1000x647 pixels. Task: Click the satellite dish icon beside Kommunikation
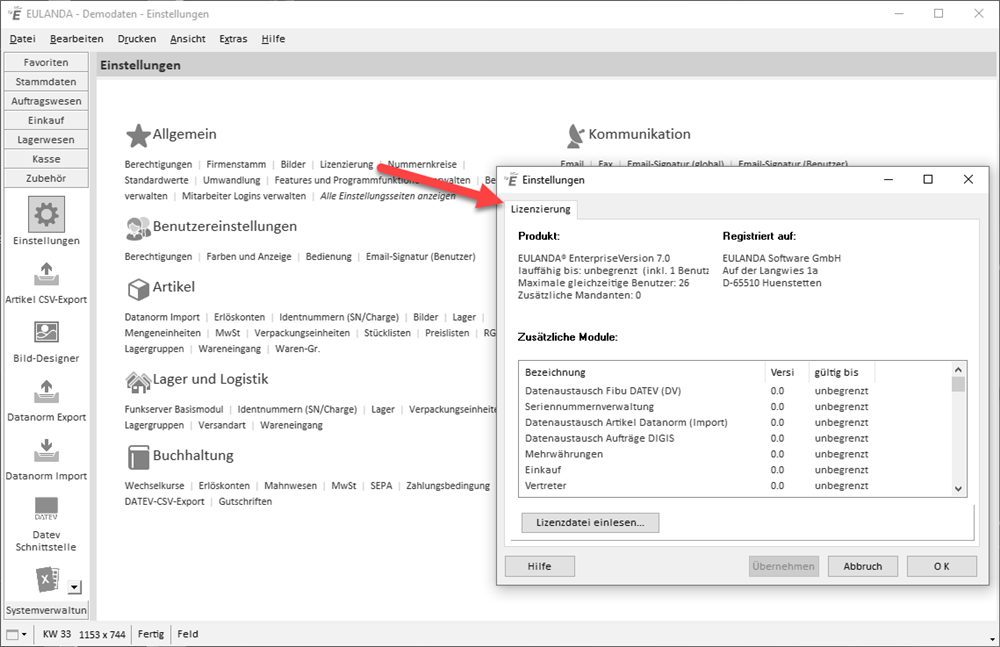click(x=575, y=135)
